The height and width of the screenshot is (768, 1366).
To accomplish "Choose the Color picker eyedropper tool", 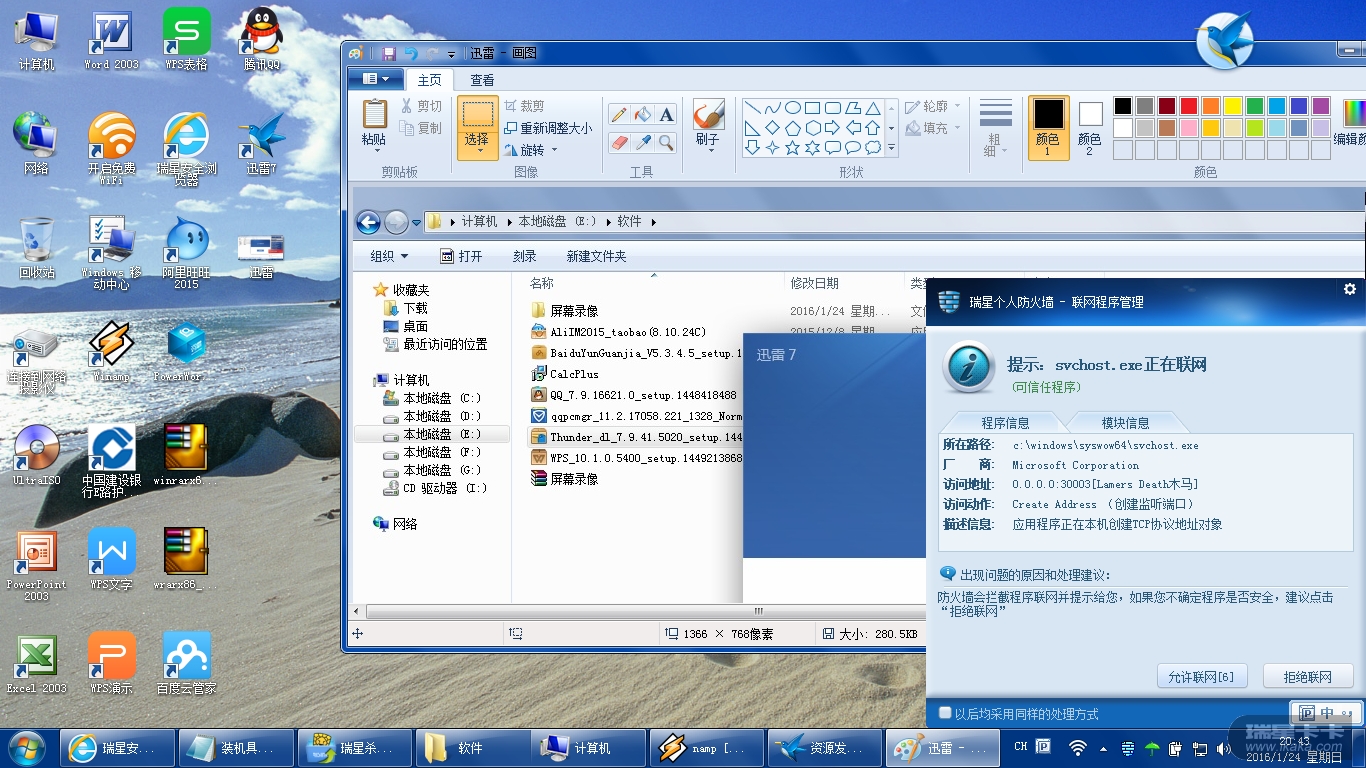I will pos(643,143).
